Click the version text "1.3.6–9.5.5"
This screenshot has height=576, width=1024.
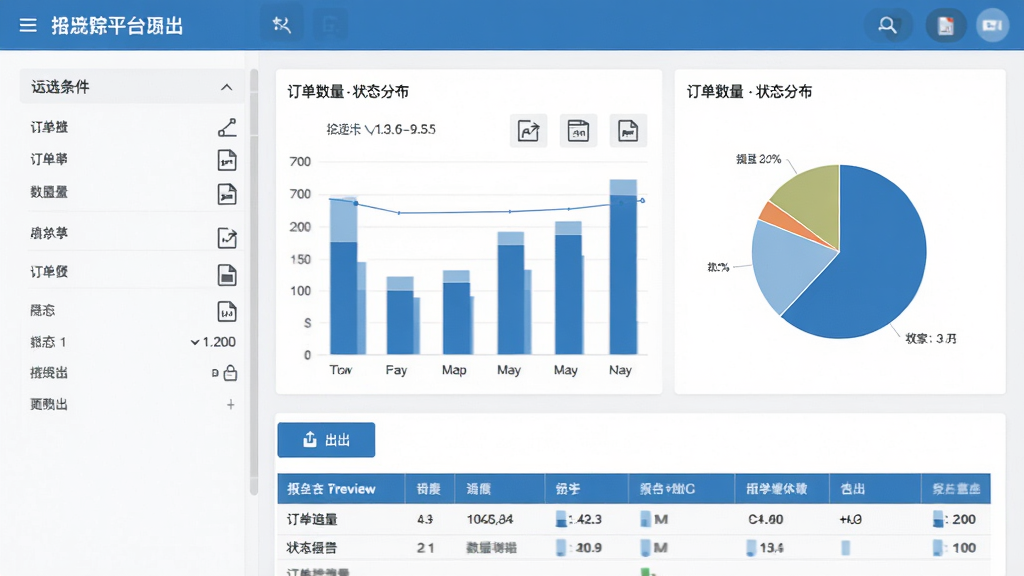(x=401, y=129)
